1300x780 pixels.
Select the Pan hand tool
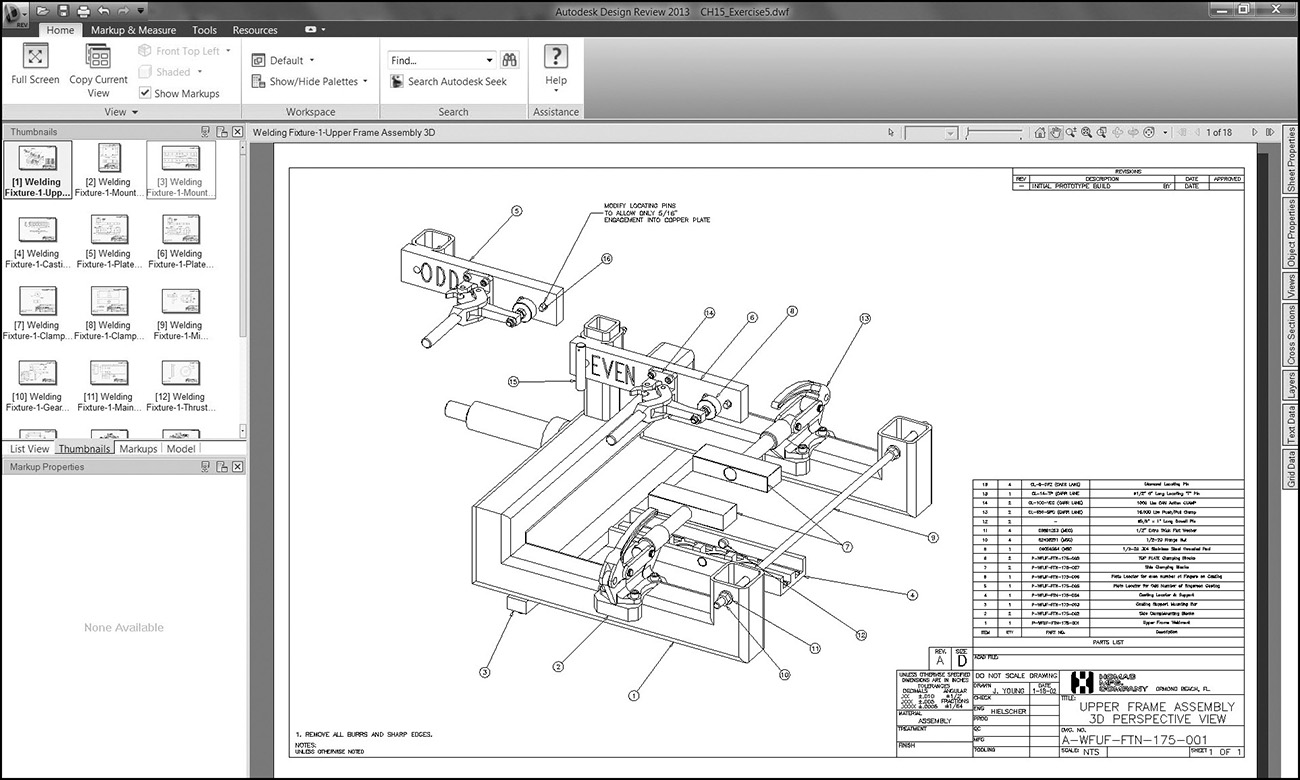pos(1055,132)
